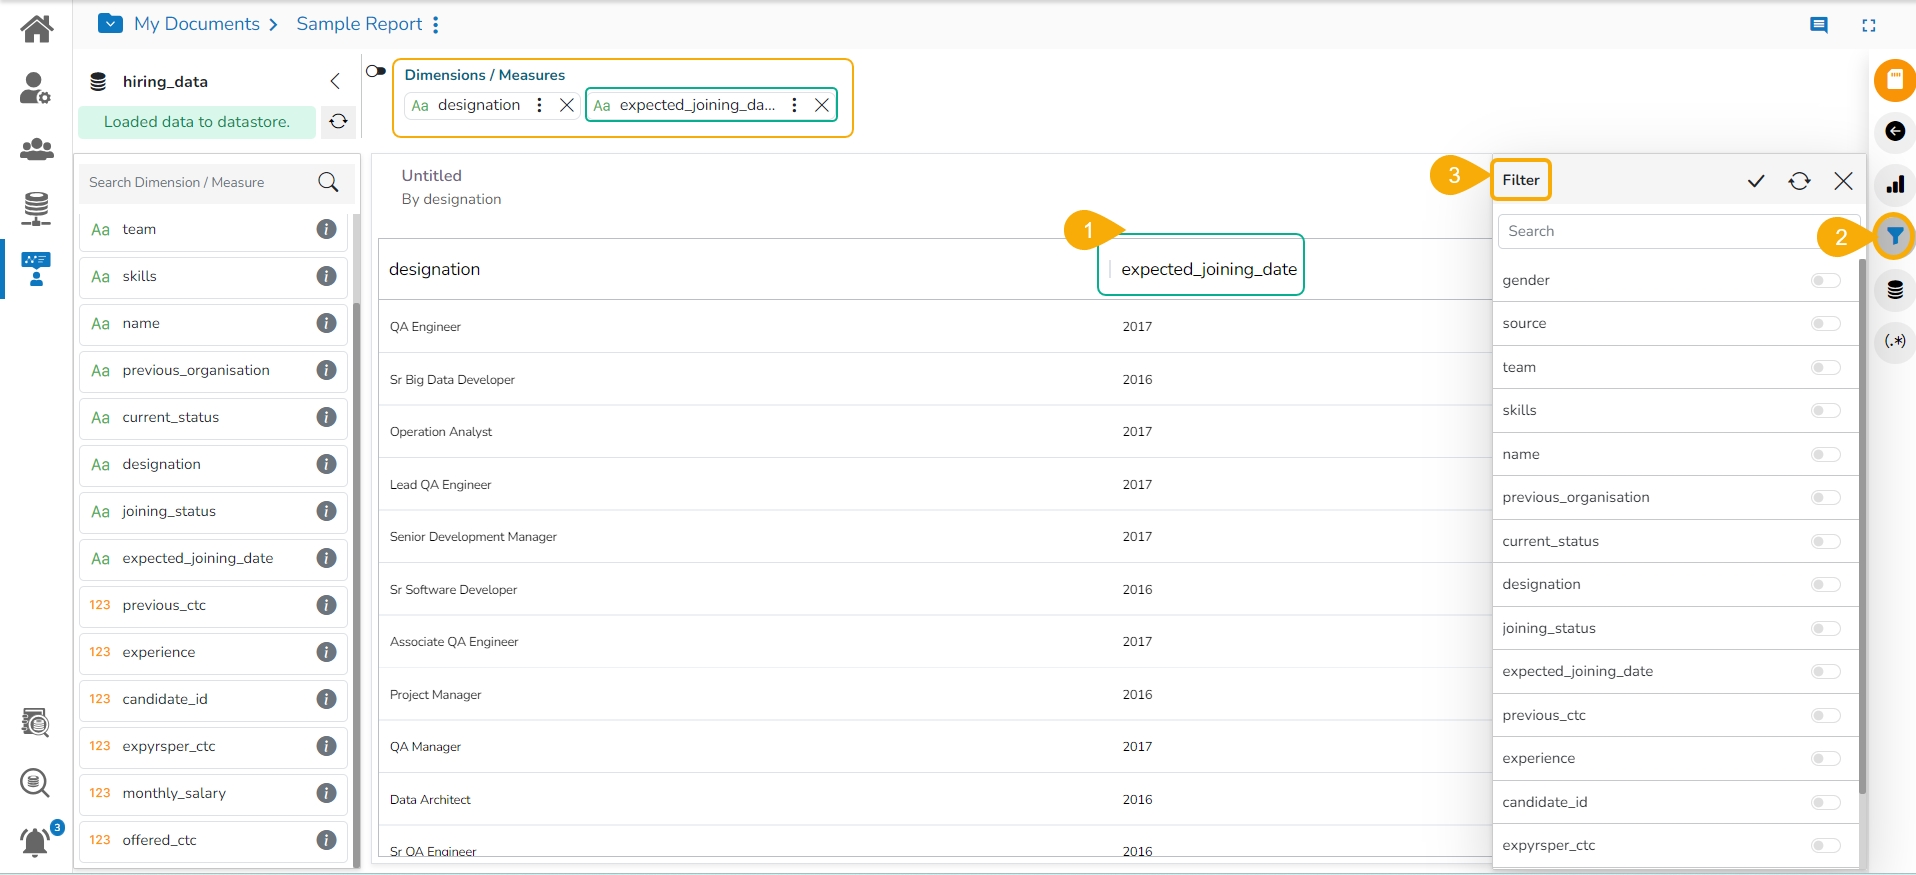Open the comments icon in header
Screen dimensions: 1916x875
click(x=1819, y=25)
